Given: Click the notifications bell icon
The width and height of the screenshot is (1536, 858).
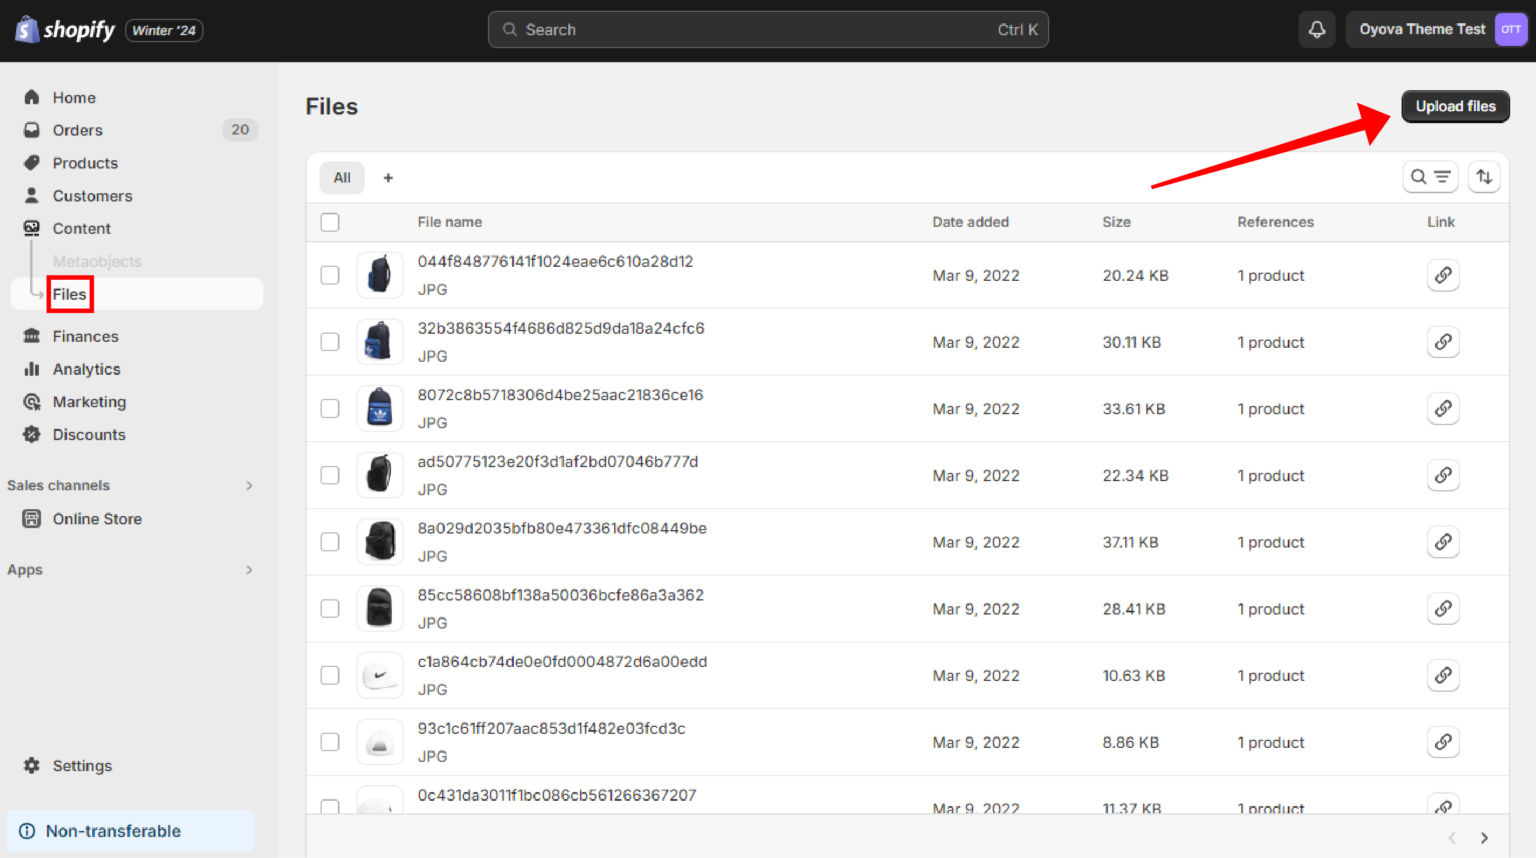Looking at the screenshot, I should [1316, 29].
